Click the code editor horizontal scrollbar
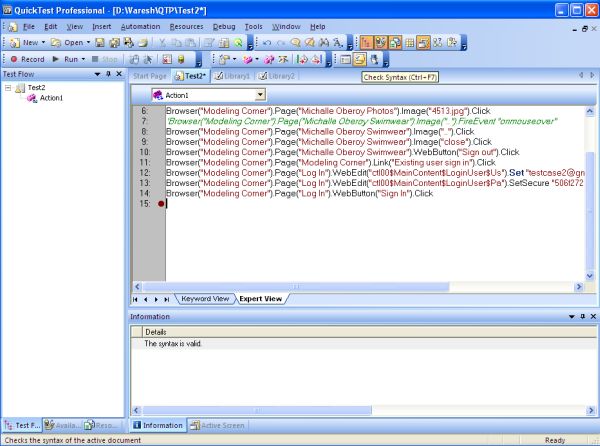The width and height of the screenshot is (600, 446). tap(296, 286)
